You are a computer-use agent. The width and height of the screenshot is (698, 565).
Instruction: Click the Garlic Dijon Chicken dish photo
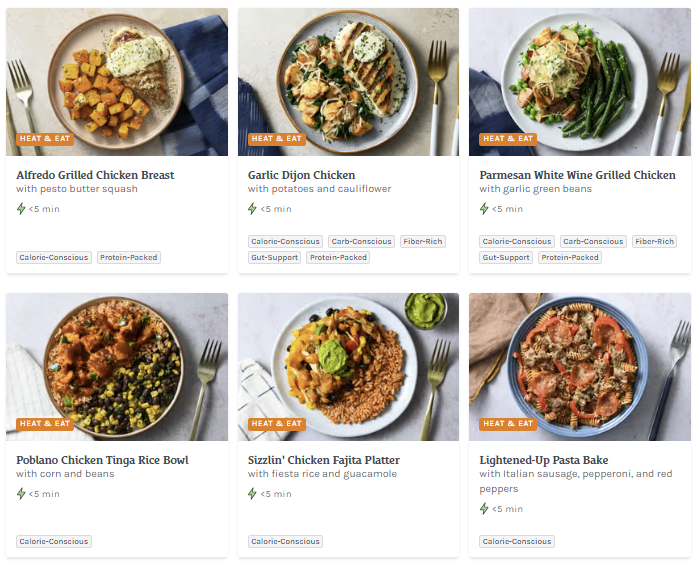coord(348,82)
